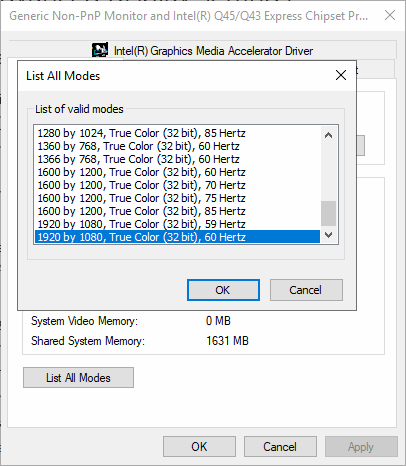Close the List All Modes dialog

coord(341,75)
